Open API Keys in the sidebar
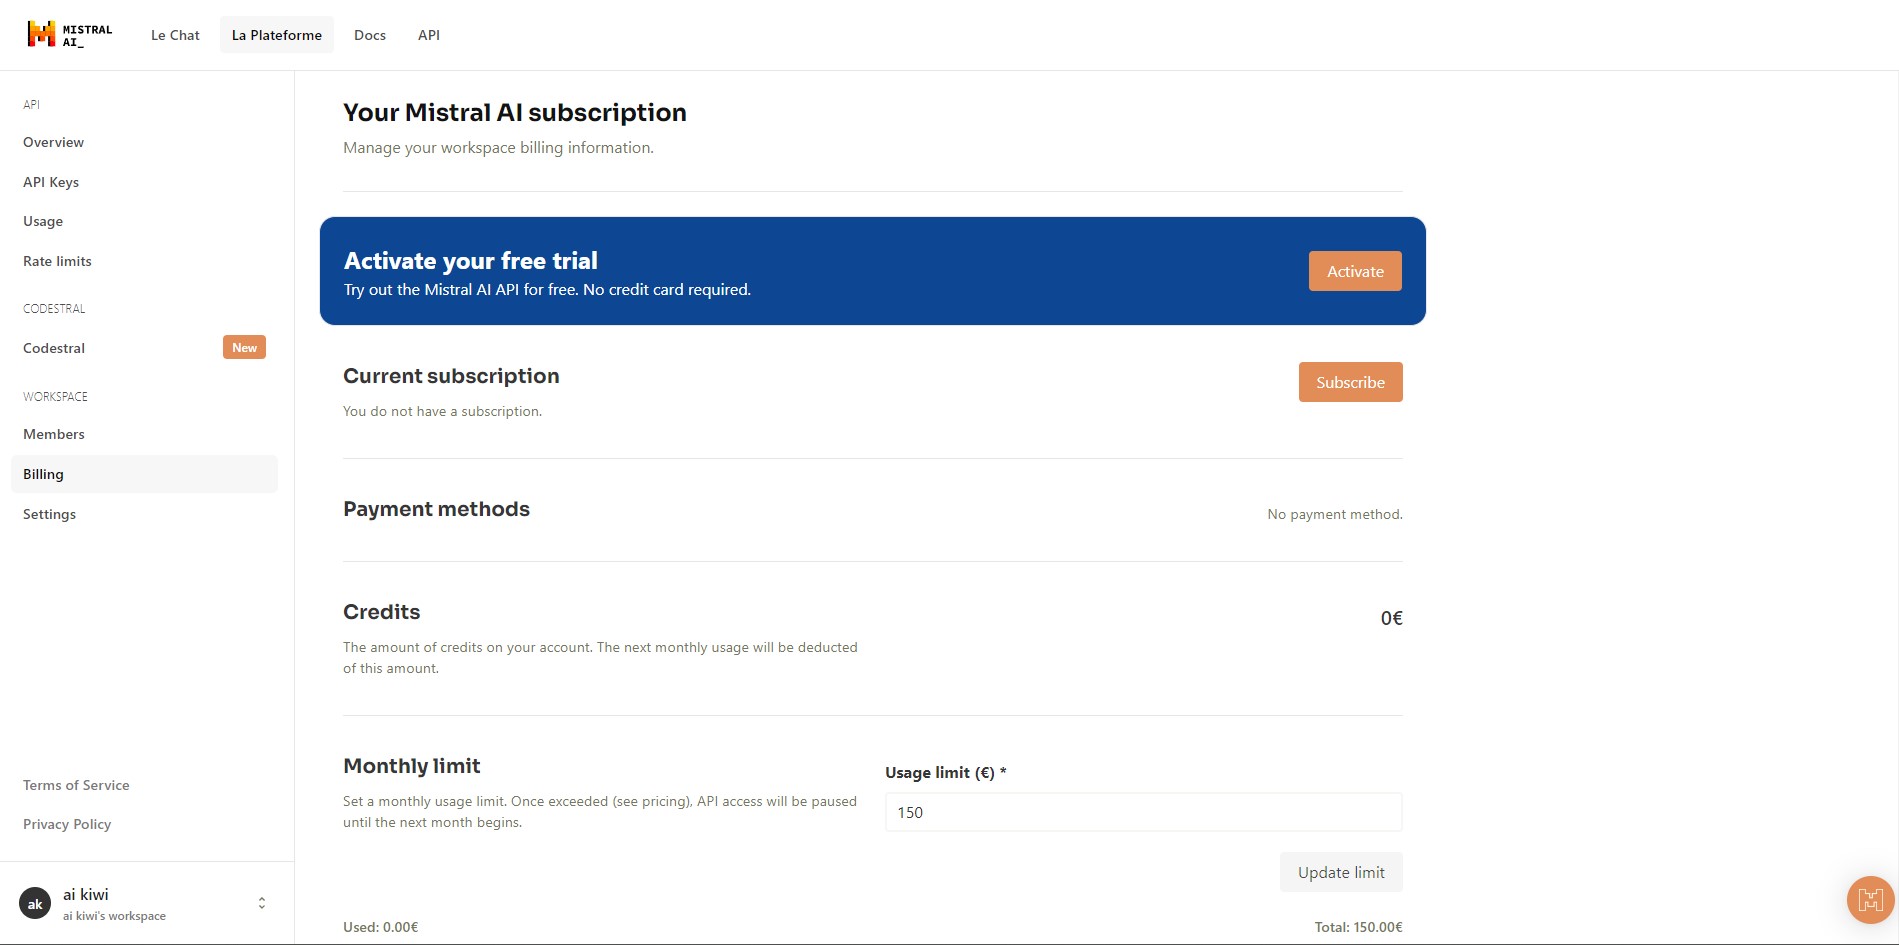This screenshot has width=1899, height=945. 51,182
